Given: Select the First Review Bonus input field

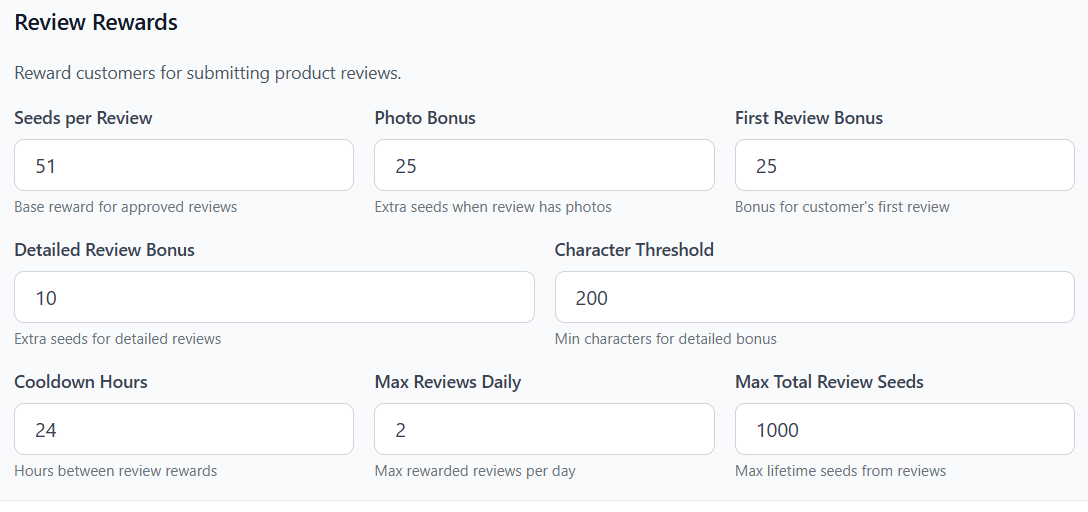Looking at the screenshot, I should [x=904, y=165].
